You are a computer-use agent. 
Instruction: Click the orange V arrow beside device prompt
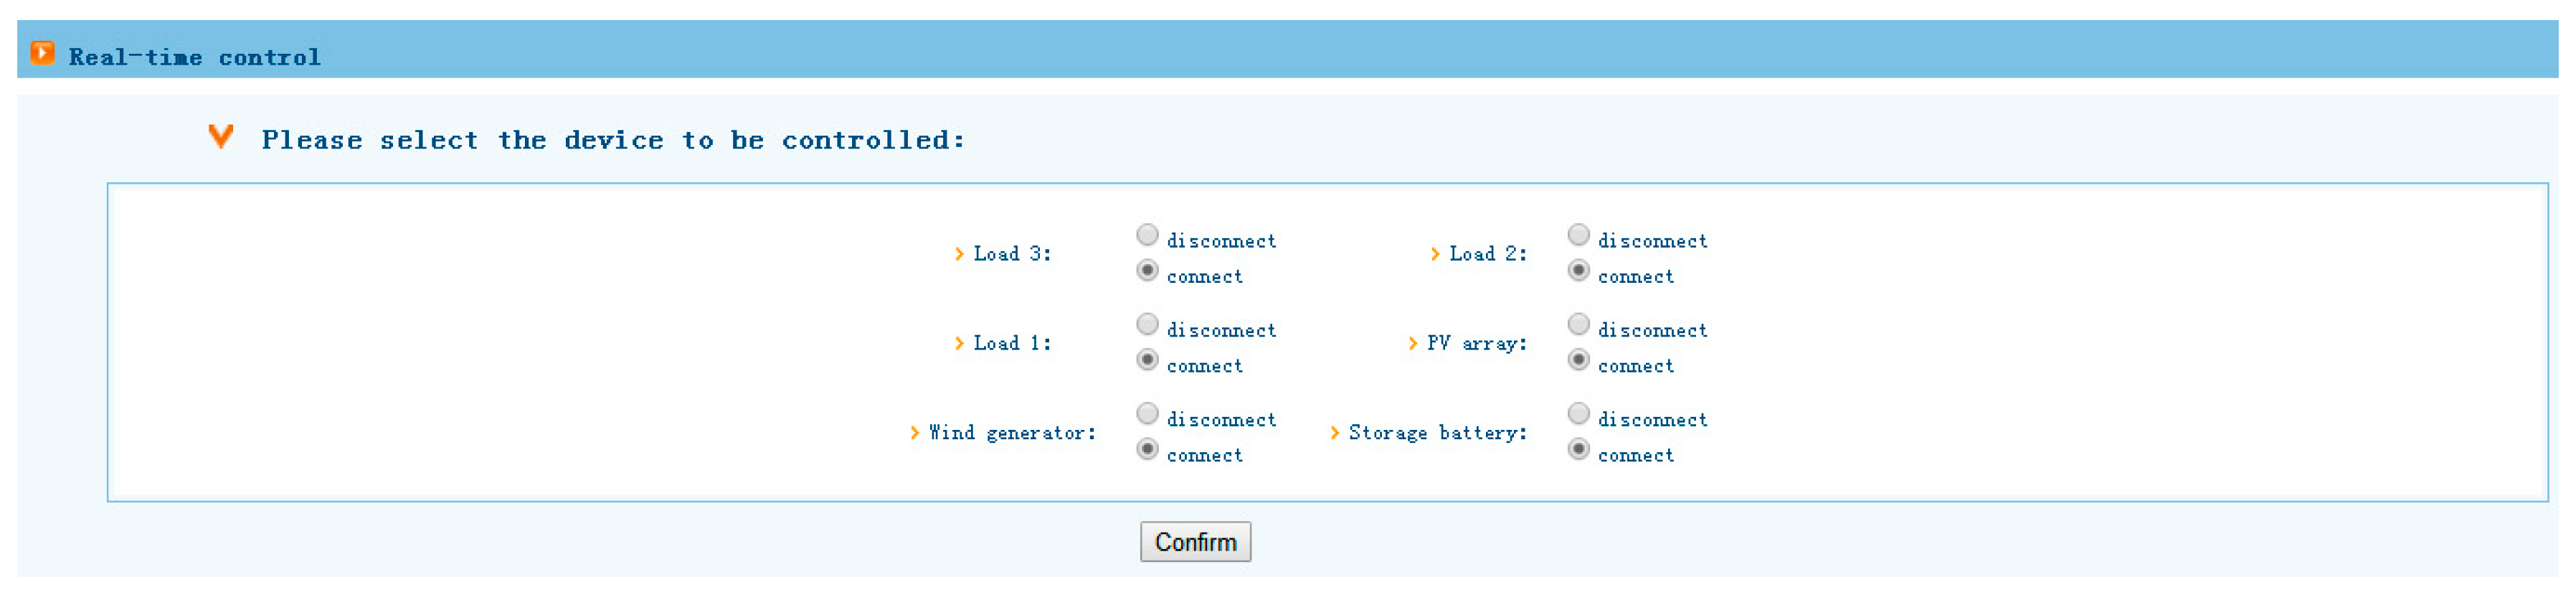[221, 136]
